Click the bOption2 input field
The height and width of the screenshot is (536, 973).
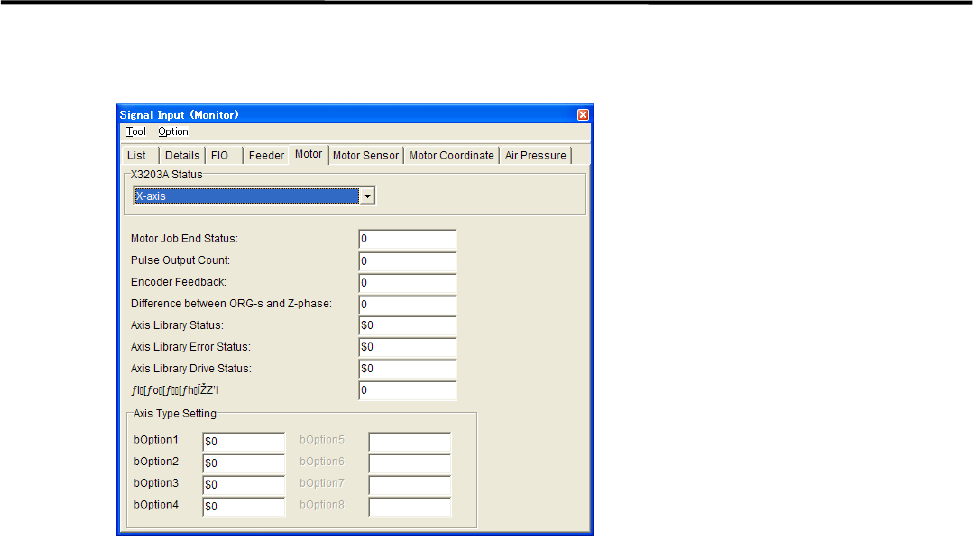[x=243, y=463]
